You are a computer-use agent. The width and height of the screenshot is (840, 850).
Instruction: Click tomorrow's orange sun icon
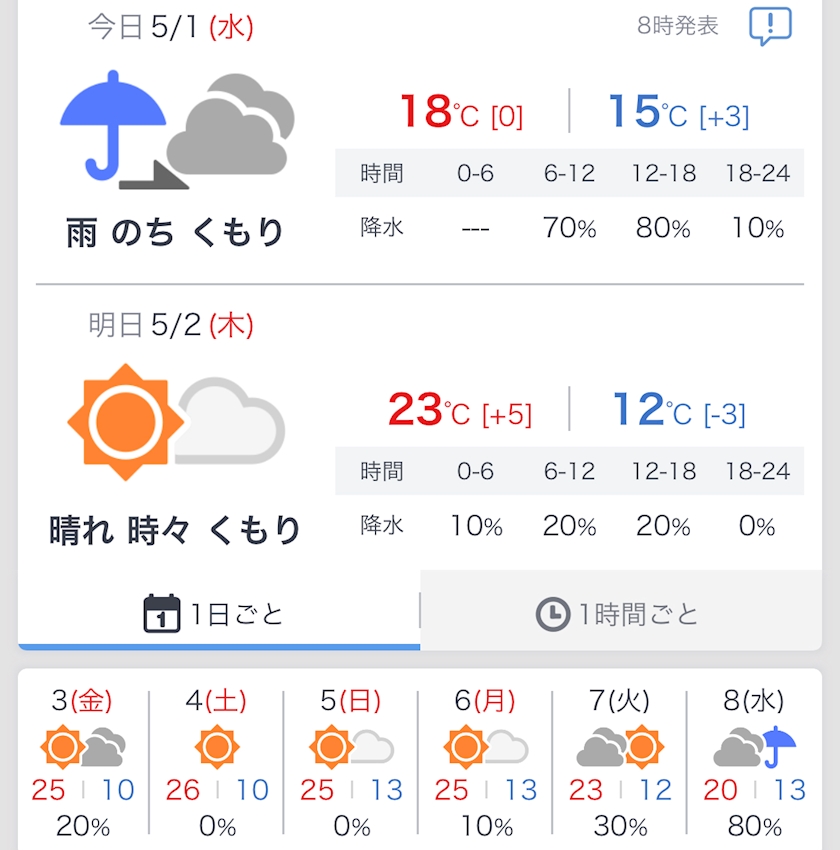(126, 422)
